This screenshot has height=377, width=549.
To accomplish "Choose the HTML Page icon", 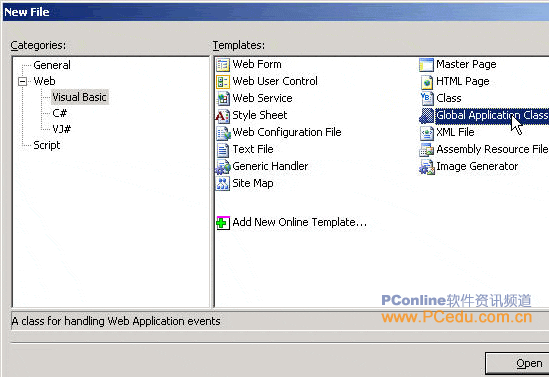I will click(x=426, y=82).
